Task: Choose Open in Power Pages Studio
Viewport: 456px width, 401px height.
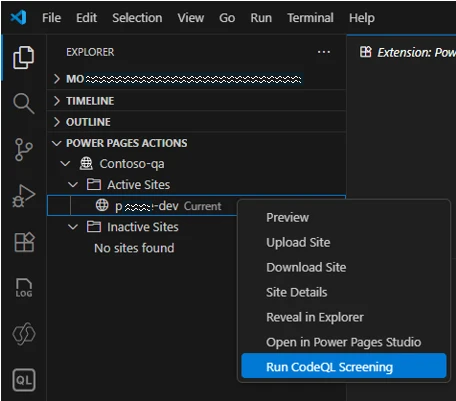Action: point(344,342)
